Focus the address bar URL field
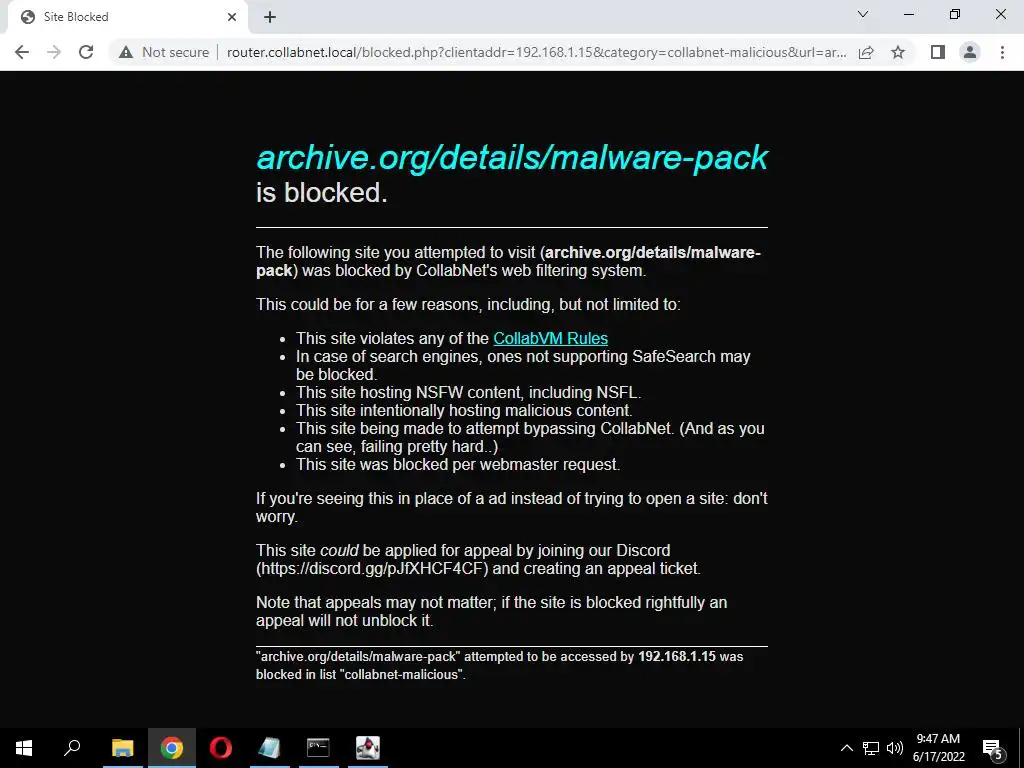Viewport: 1024px width, 768px height. 536,52
